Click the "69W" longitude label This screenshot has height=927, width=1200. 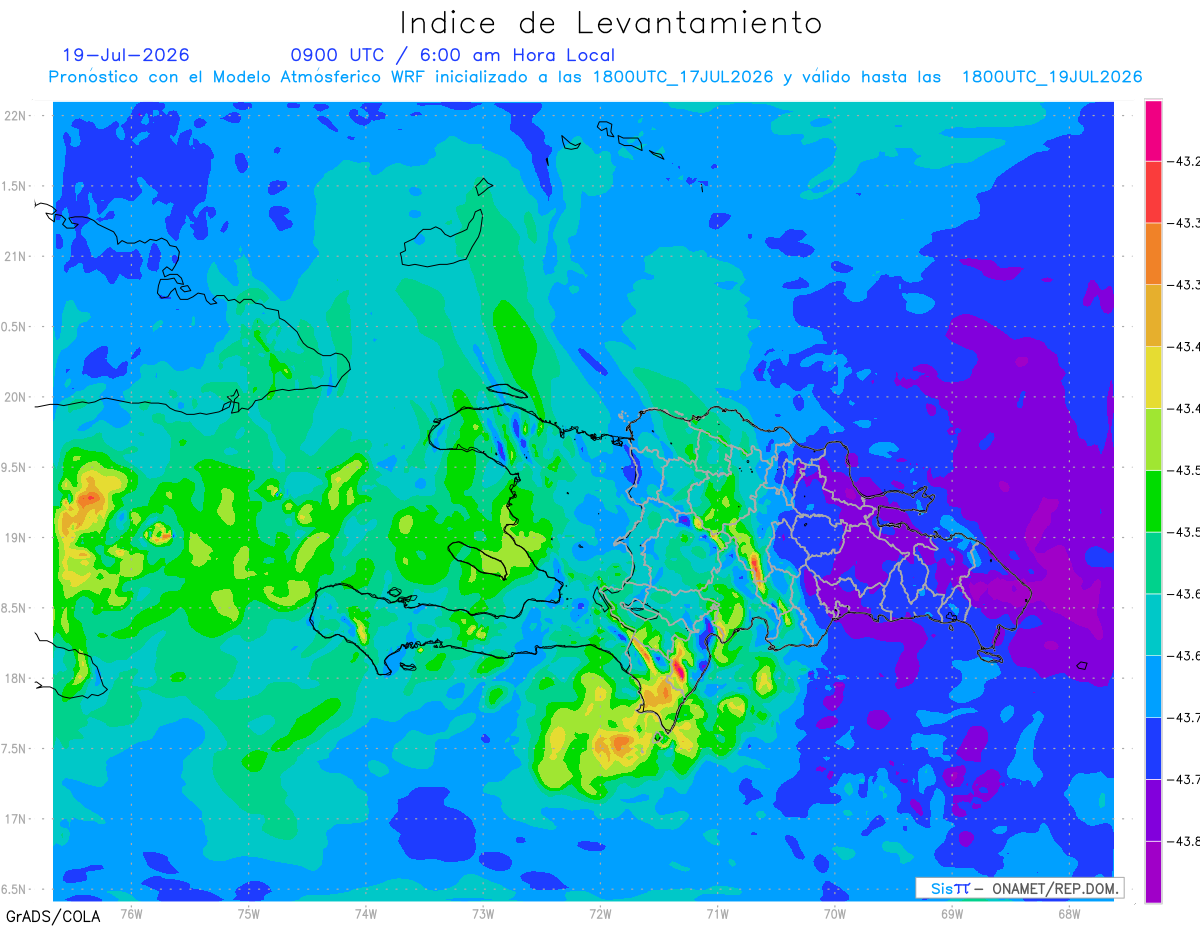951,914
